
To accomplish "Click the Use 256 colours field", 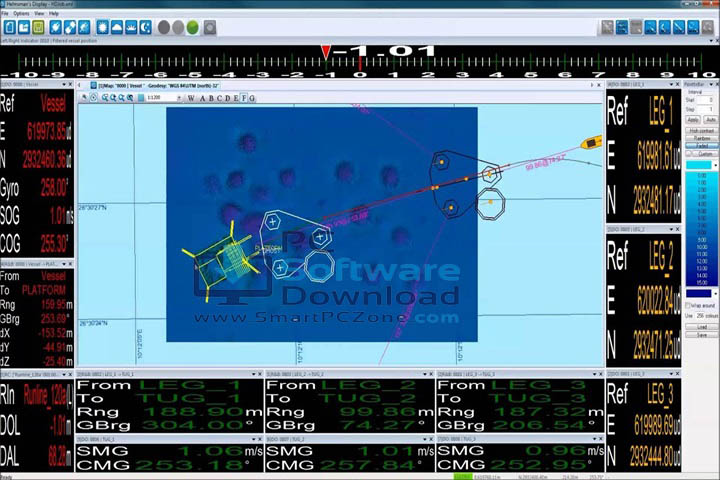I will [x=701, y=316].
